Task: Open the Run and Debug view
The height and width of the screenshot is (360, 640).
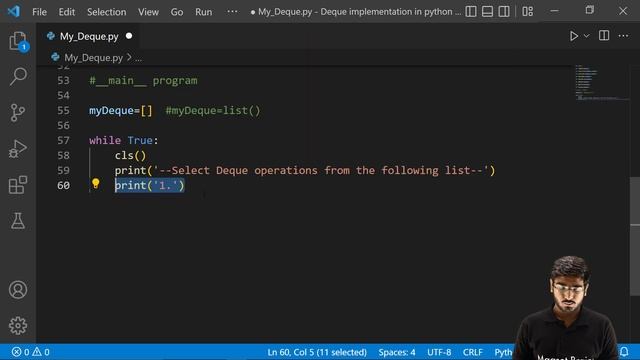Action: tap(18, 149)
